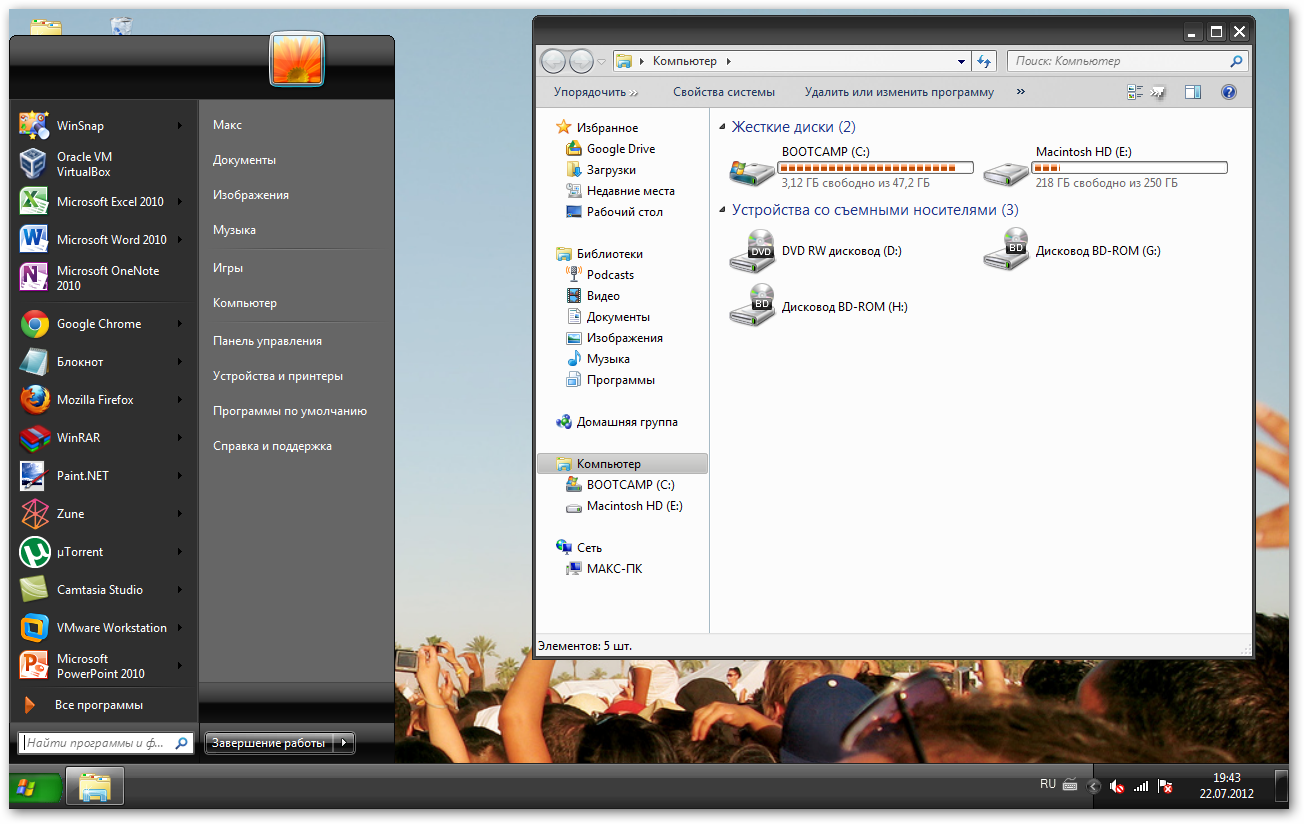Click Найти программы и файлы search box
Image resolution: width=1304 pixels, height=824 pixels.
(x=106, y=743)
